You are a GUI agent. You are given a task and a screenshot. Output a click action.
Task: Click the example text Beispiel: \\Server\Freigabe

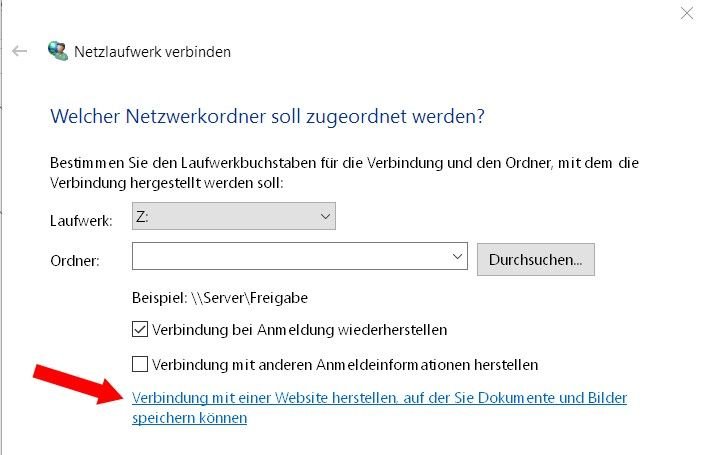pos(220,298)
